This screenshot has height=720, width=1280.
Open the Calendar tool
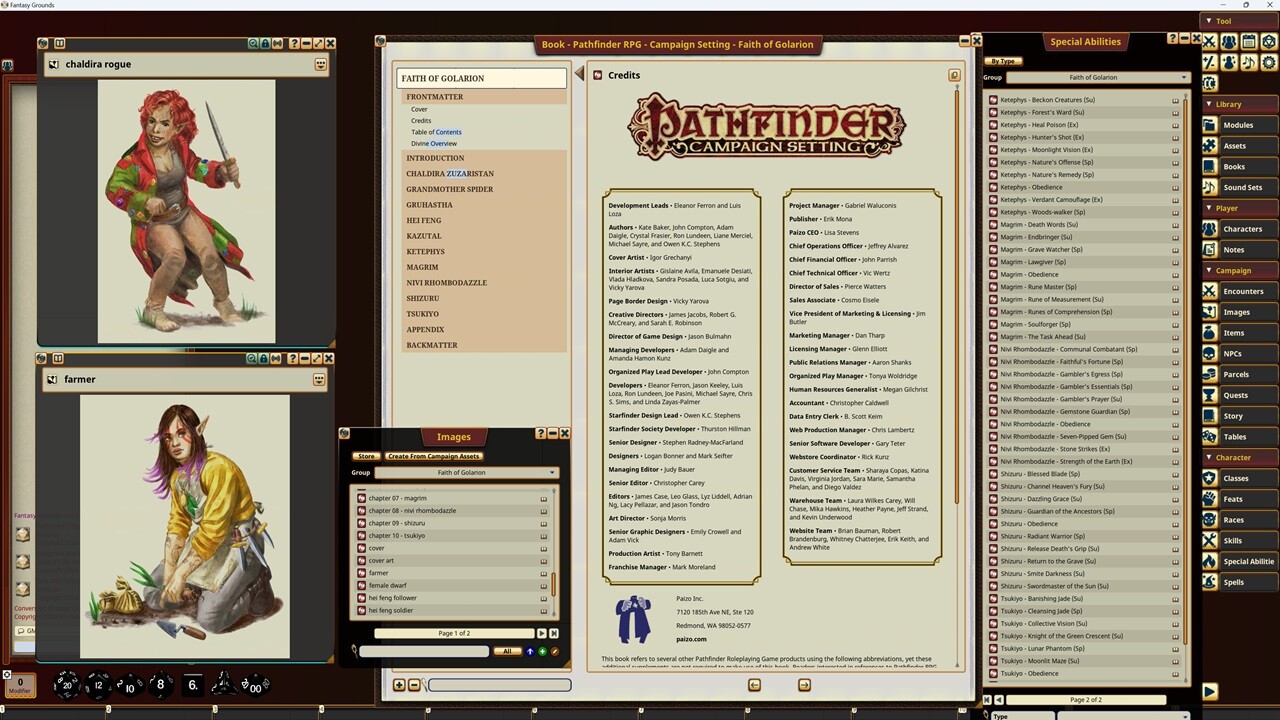coord(1248,41)
